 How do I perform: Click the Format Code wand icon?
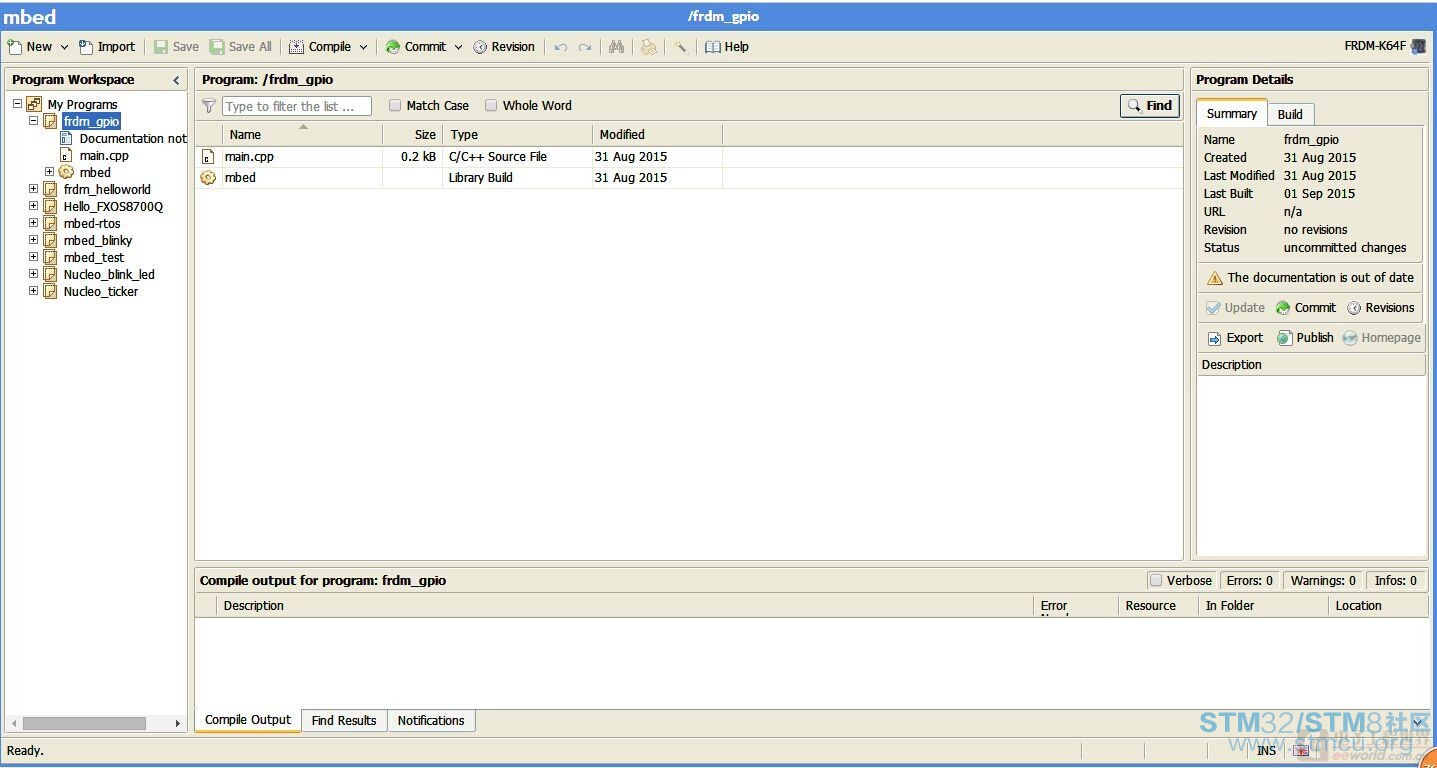tap(680, 47)
